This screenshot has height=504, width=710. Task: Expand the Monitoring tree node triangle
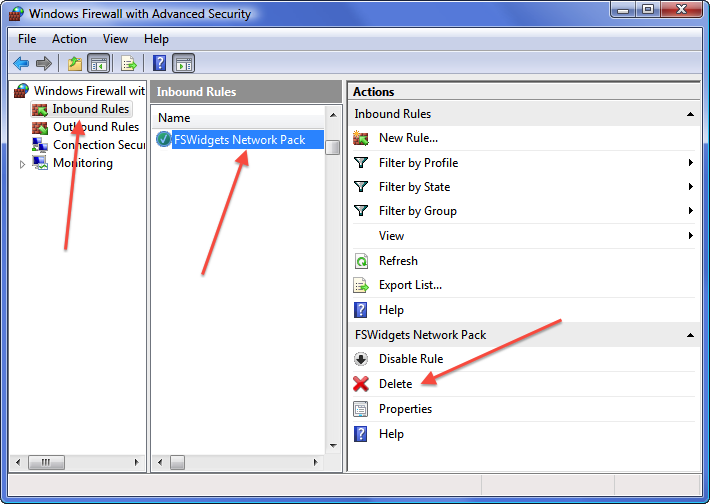tap(22, 164)
